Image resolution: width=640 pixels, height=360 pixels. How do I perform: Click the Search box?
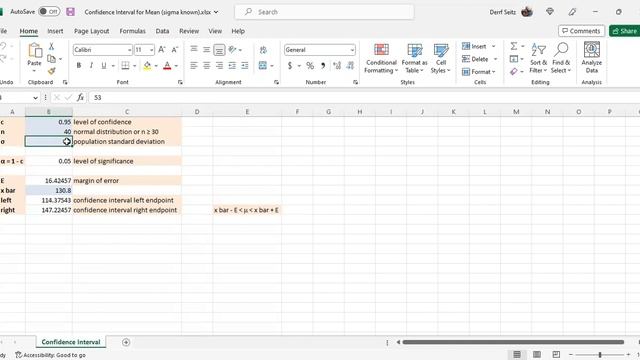pos(324,12)
